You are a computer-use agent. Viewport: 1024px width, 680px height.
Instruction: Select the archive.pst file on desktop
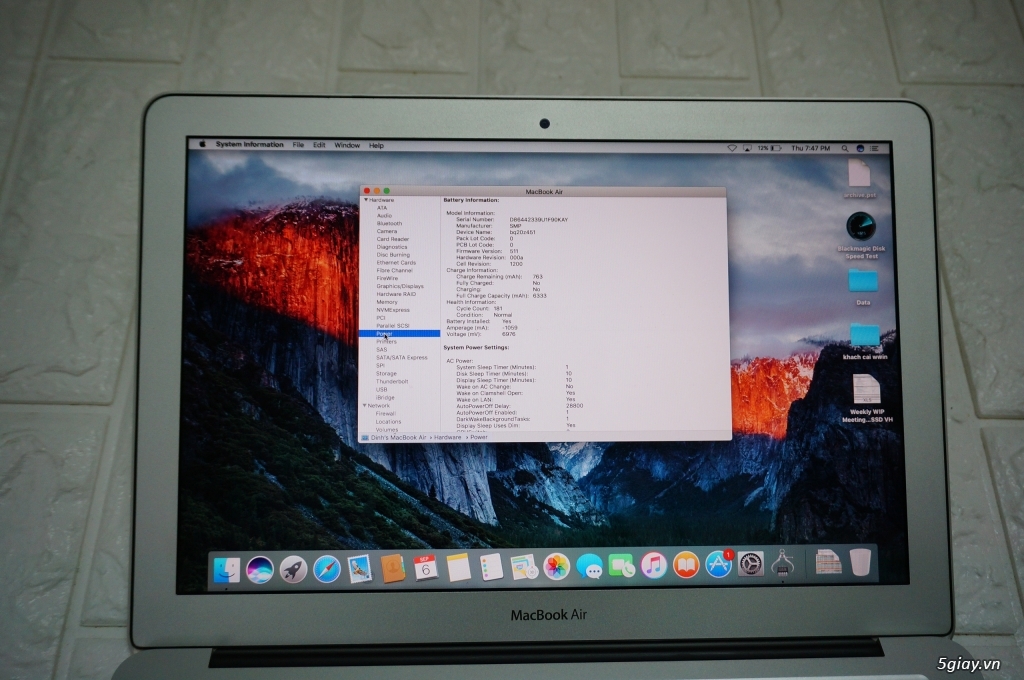pyautogui.click(x=859, y=179)
